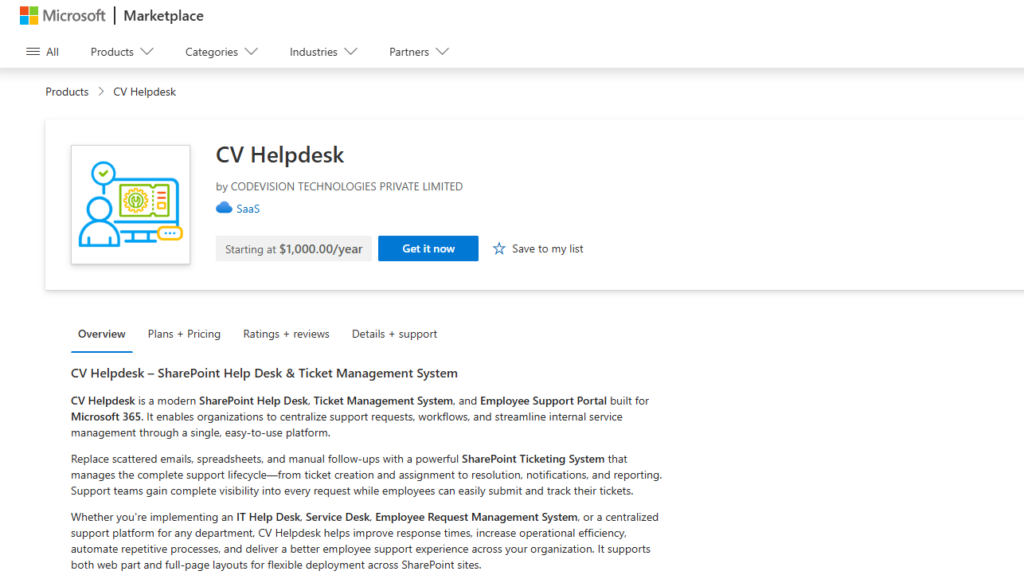Image resolution: width=1024 pixels, height=575 pixels.
Task: Go to Products breadcrumb link
Action: [67, 92]
